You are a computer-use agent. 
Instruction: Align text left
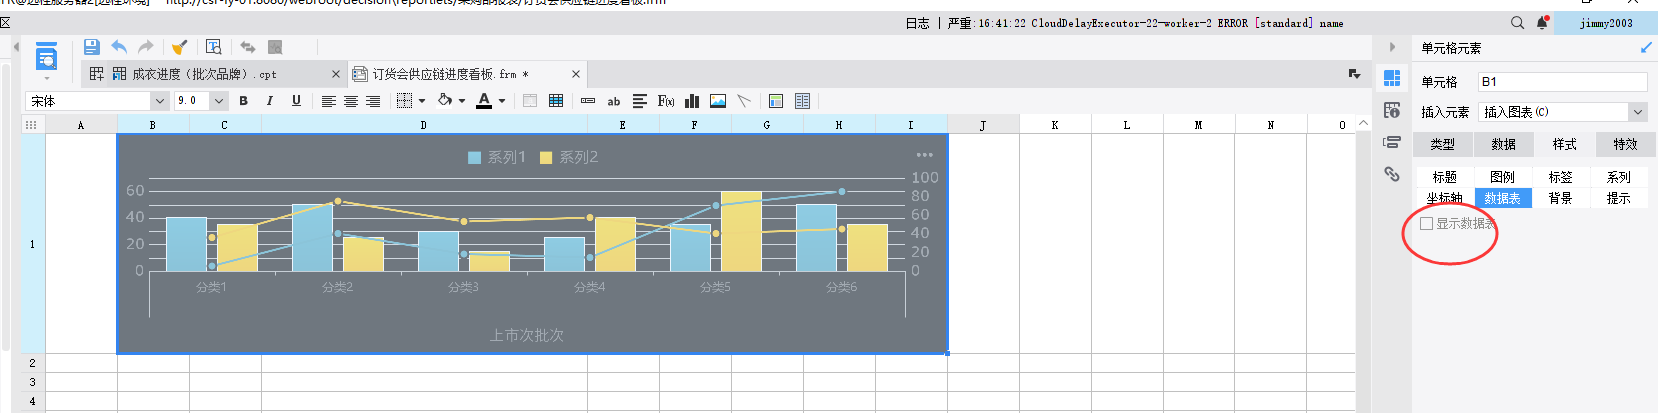click(x=328, y=101)
